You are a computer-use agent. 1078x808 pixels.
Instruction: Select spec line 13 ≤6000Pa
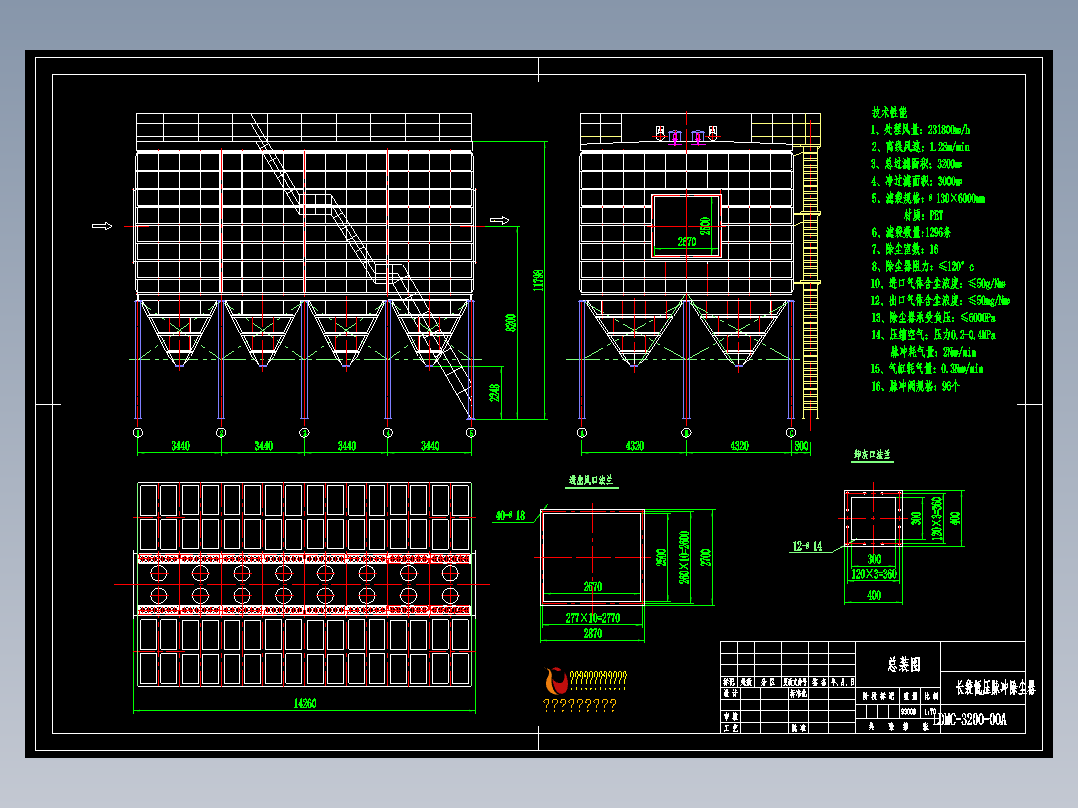point(933,318)
